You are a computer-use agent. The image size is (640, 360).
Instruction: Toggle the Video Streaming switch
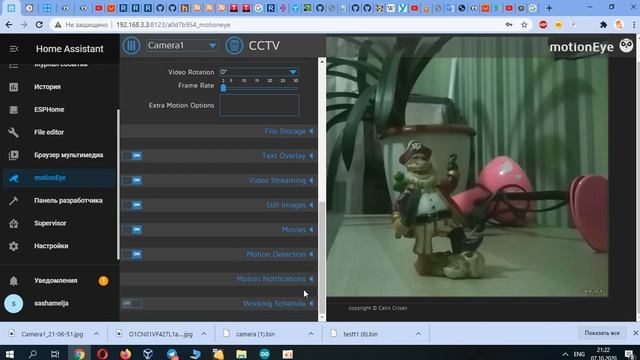pyautogui.click(x=132, y=180)
